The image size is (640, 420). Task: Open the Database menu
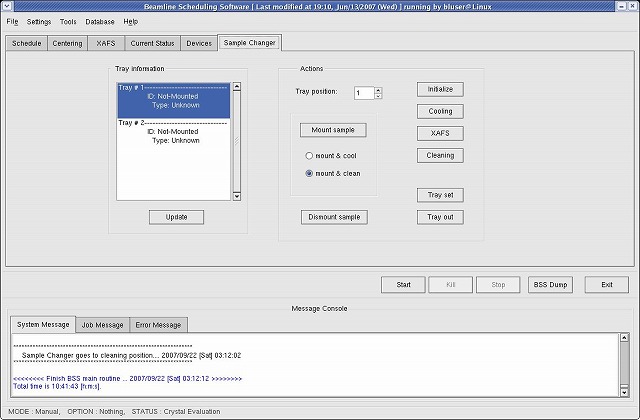[x=100, y=22]
